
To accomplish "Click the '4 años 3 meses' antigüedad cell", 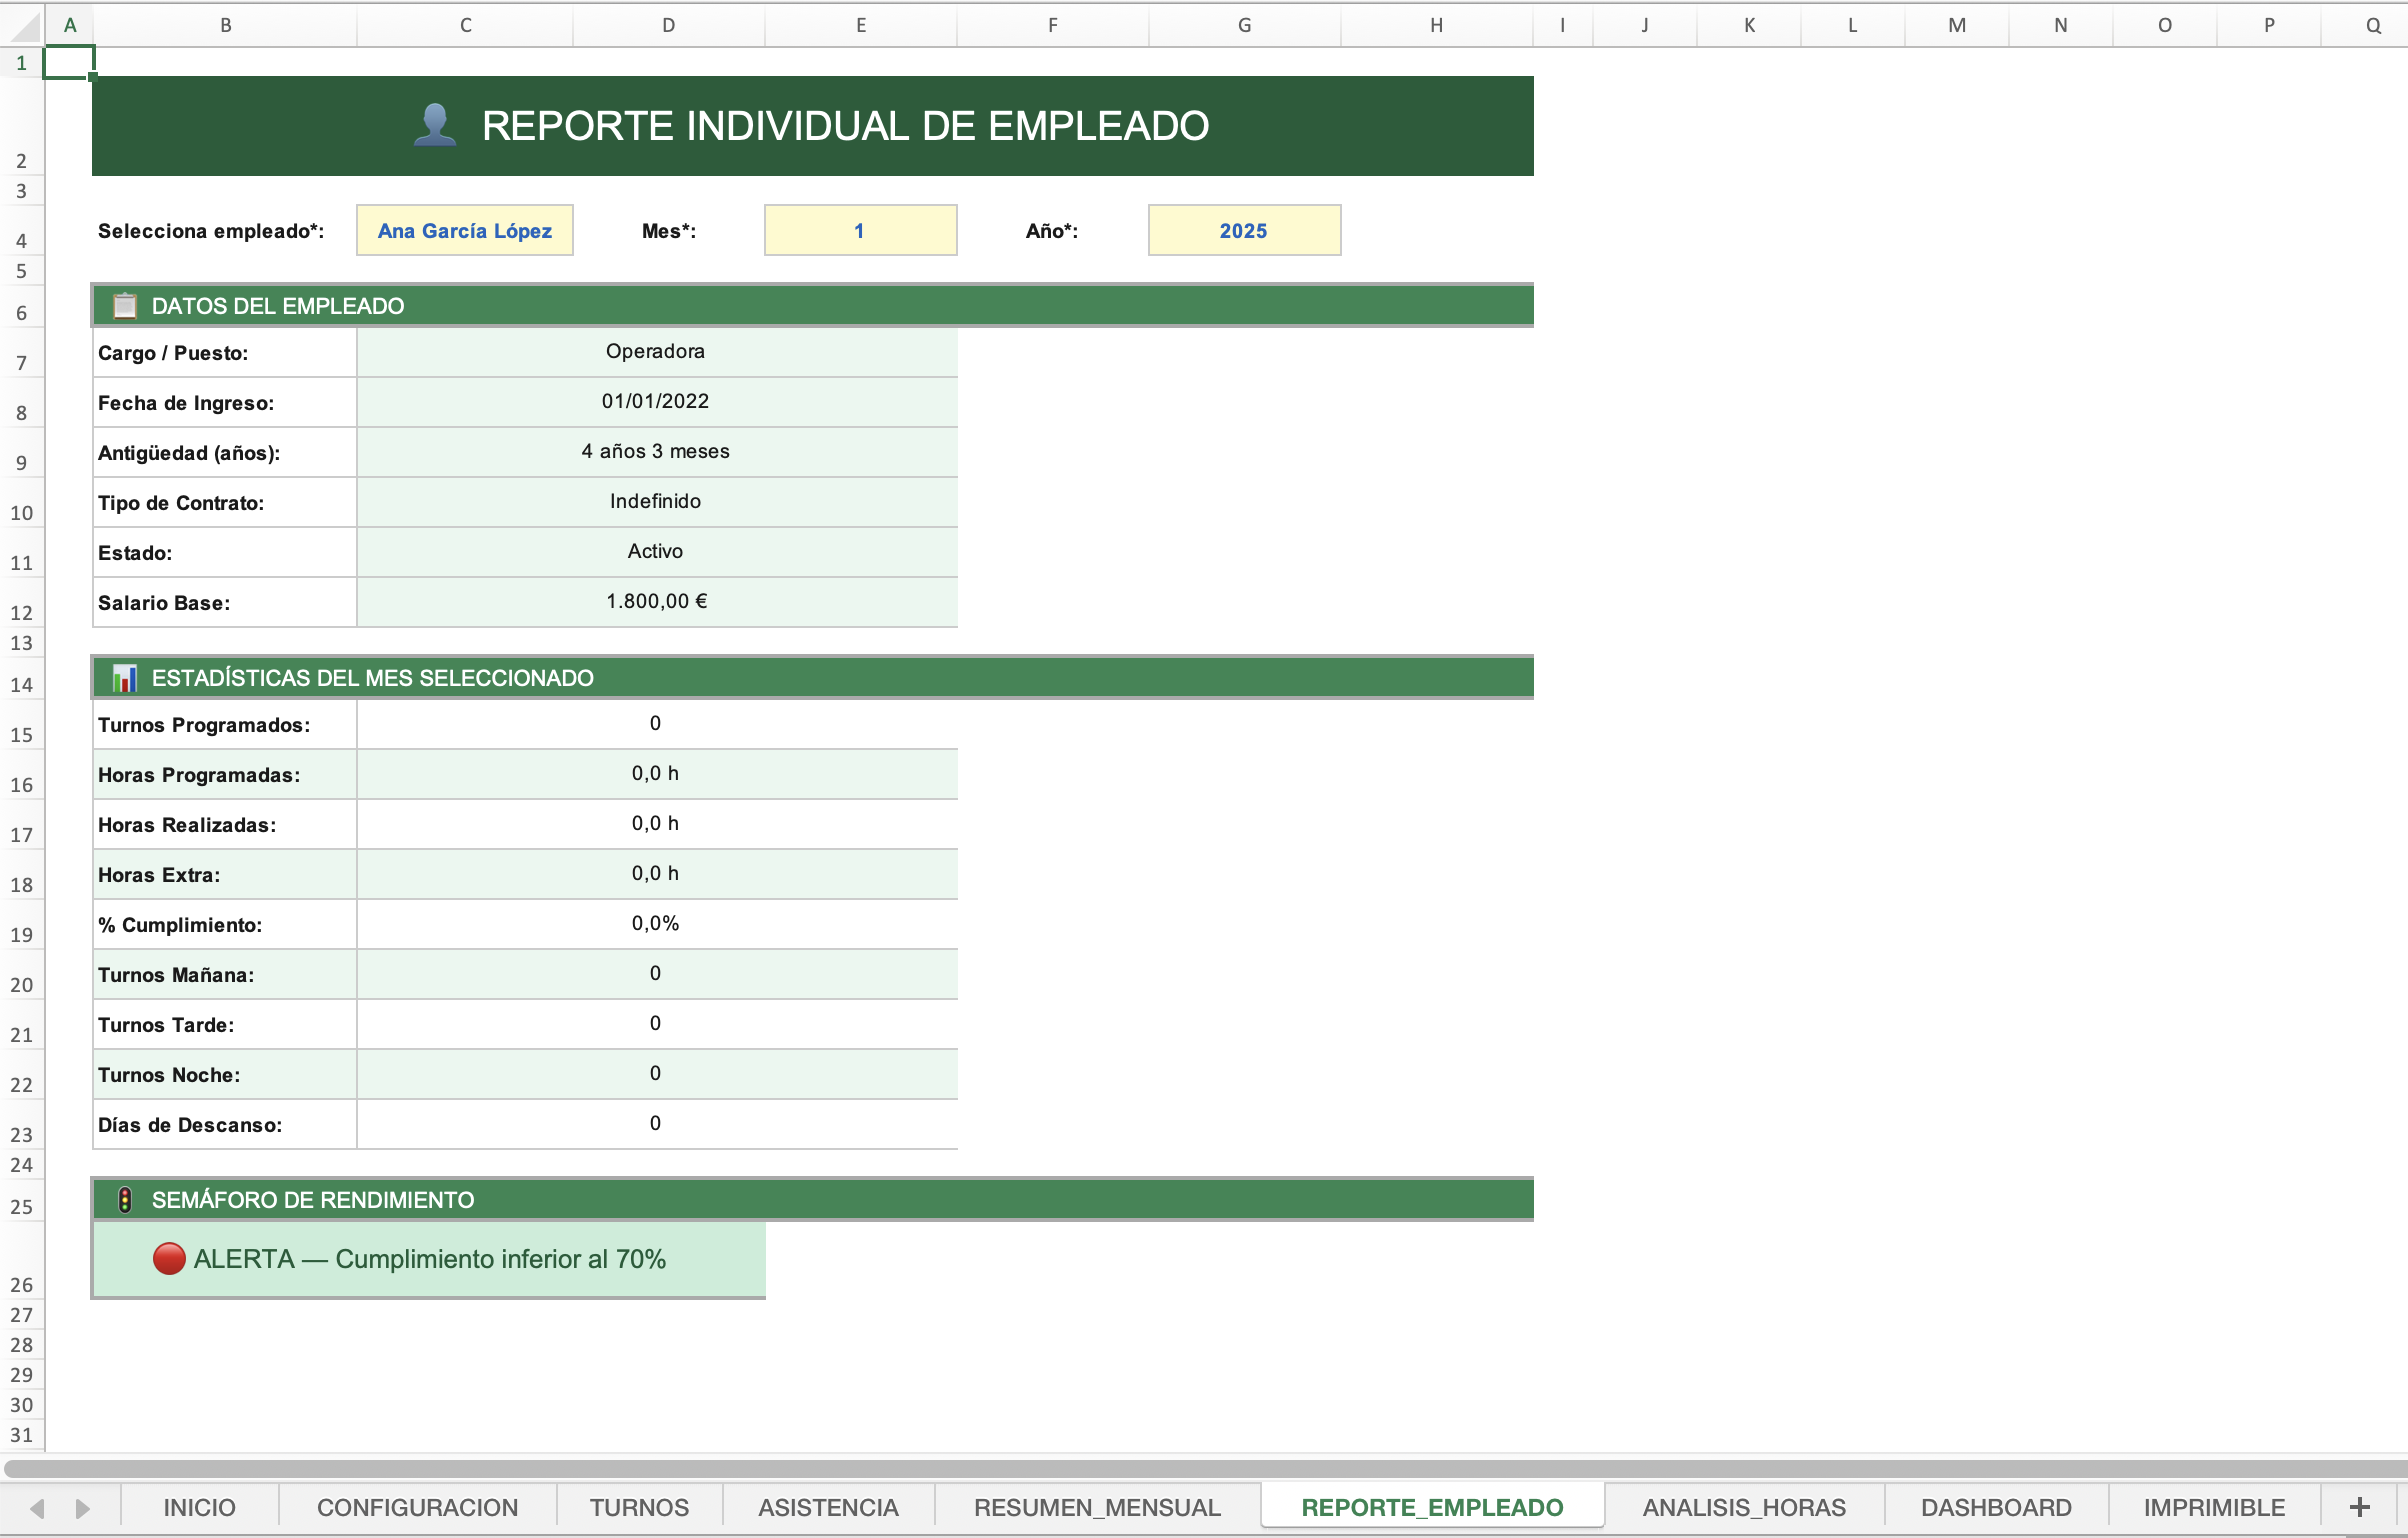I will pos(656,452).
